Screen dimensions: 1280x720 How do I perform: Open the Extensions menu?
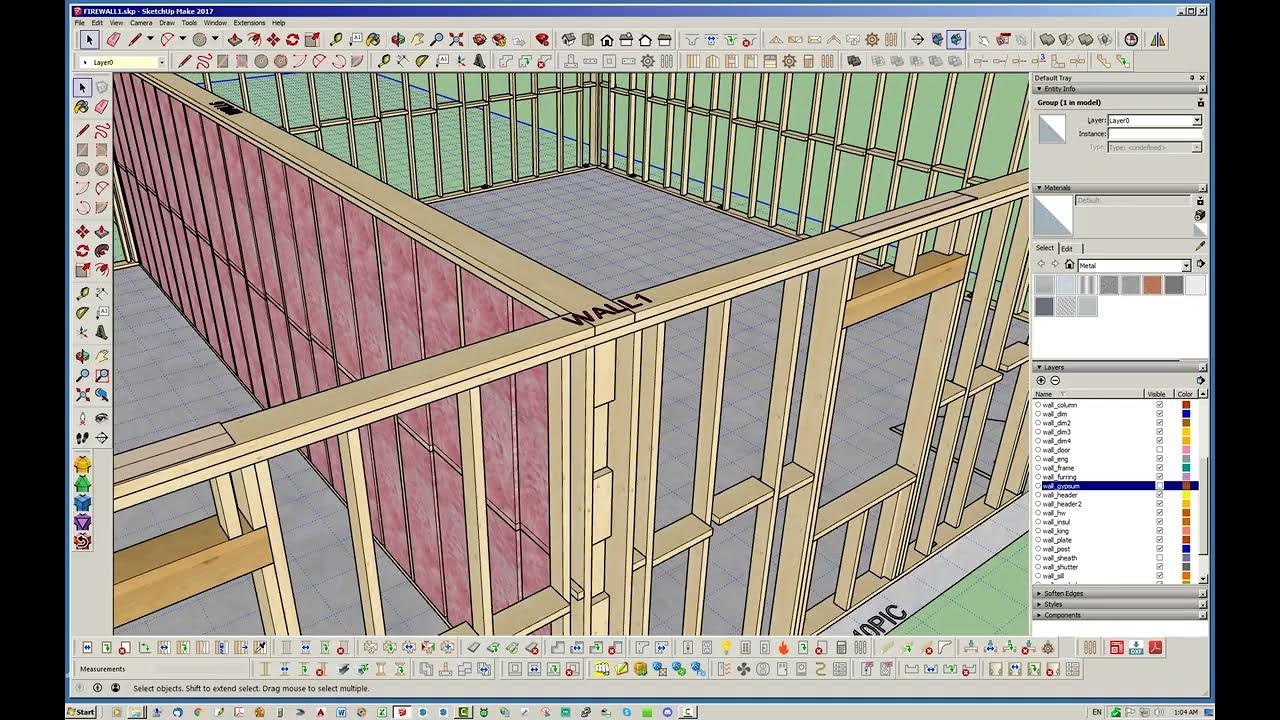[x=249, y=22]
